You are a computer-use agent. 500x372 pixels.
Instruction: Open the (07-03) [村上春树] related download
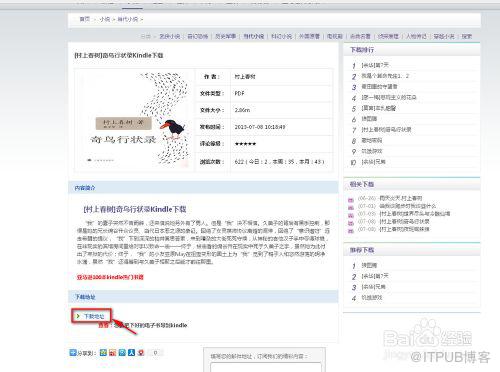[x=415, y=213]
